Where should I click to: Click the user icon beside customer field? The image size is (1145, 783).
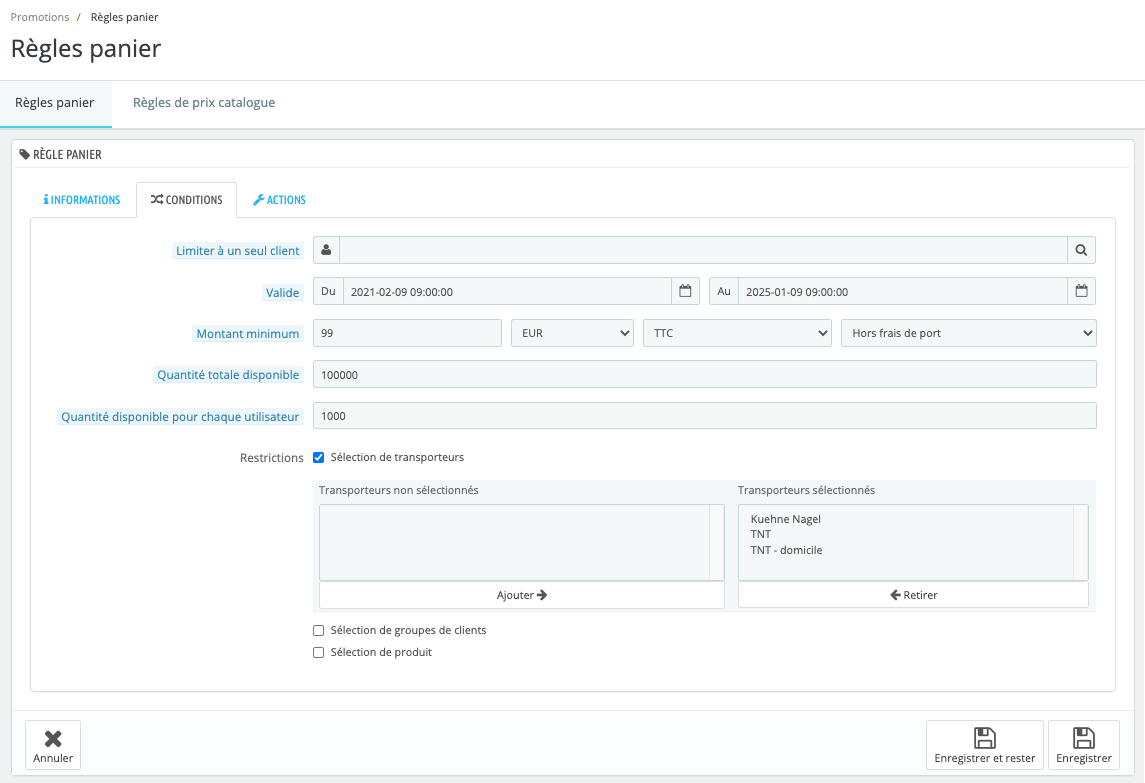click(x=326, y=250)
